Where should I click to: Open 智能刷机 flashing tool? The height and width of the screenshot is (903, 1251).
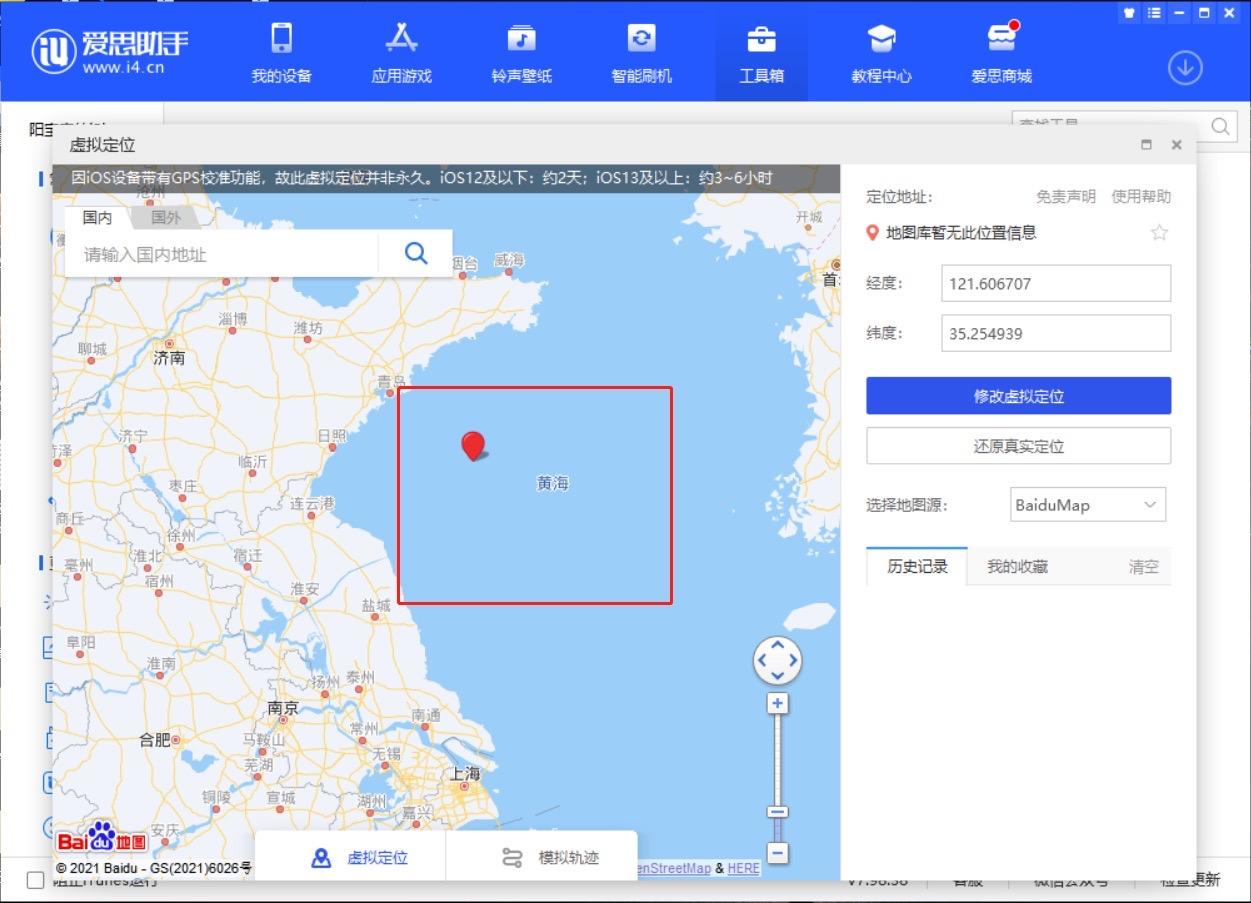(x=641, y=50)
